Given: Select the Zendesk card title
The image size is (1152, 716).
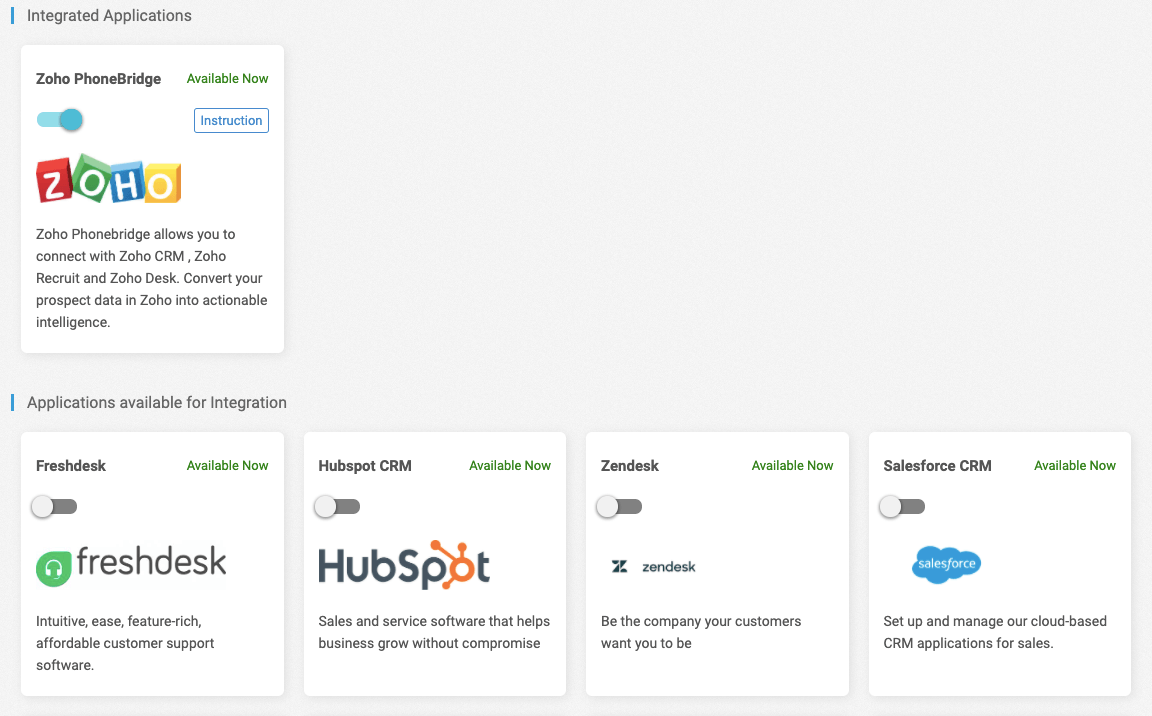Looking at the screenshot, I should 630,466.
